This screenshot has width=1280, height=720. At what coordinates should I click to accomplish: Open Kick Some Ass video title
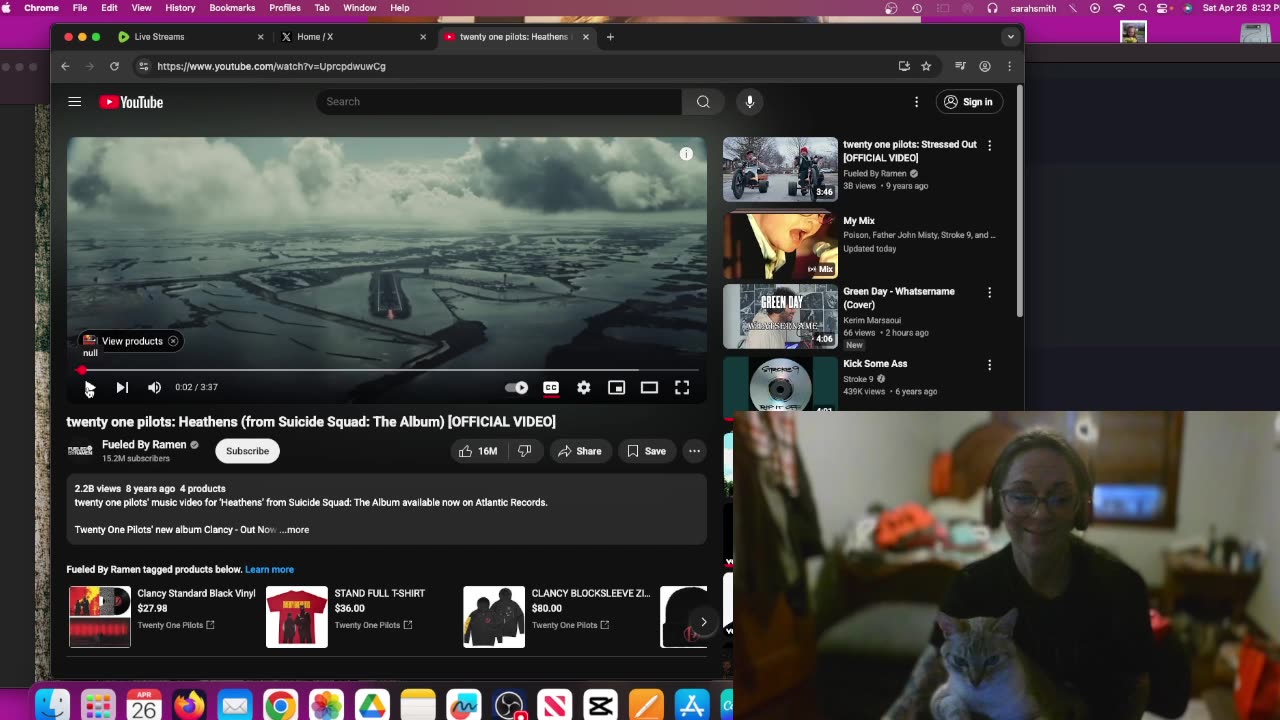[x=875, y=364]
